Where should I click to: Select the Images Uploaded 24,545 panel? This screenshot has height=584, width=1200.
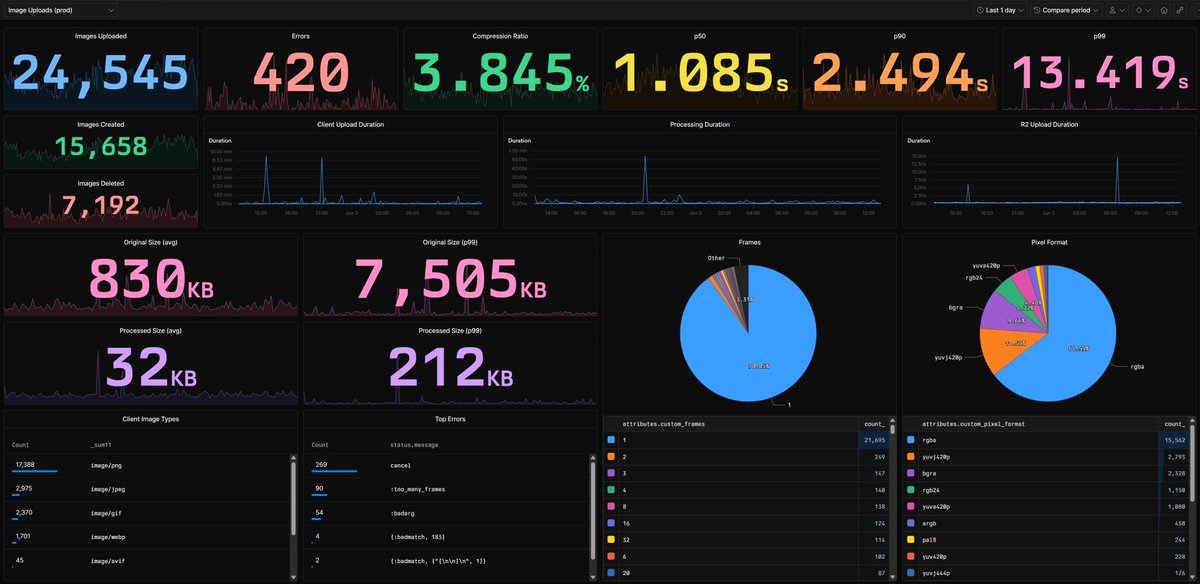[100, 68]
